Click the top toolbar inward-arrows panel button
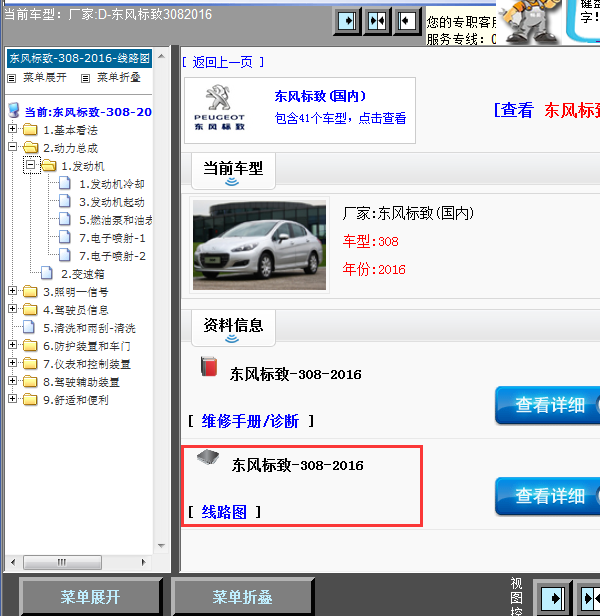This screenshot has width=600, height=616. point(377,21)
